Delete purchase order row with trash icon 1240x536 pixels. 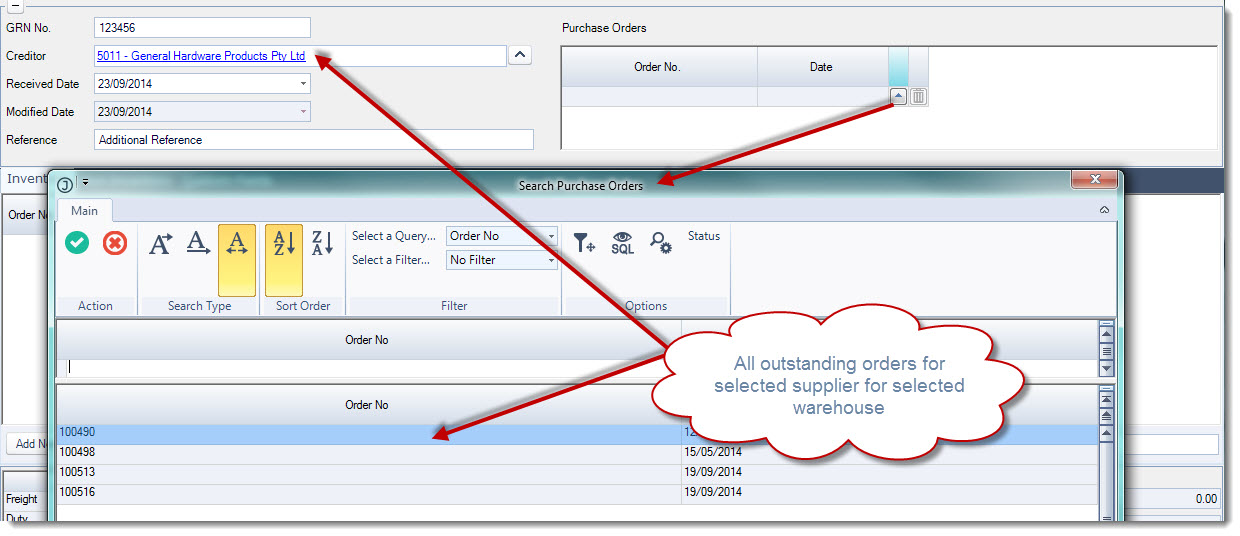coord(919,97)
